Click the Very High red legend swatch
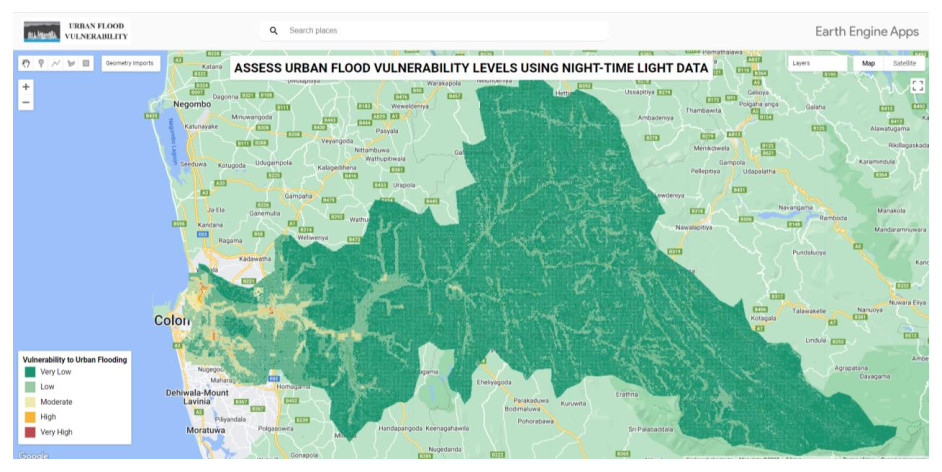 click(30, 432)
